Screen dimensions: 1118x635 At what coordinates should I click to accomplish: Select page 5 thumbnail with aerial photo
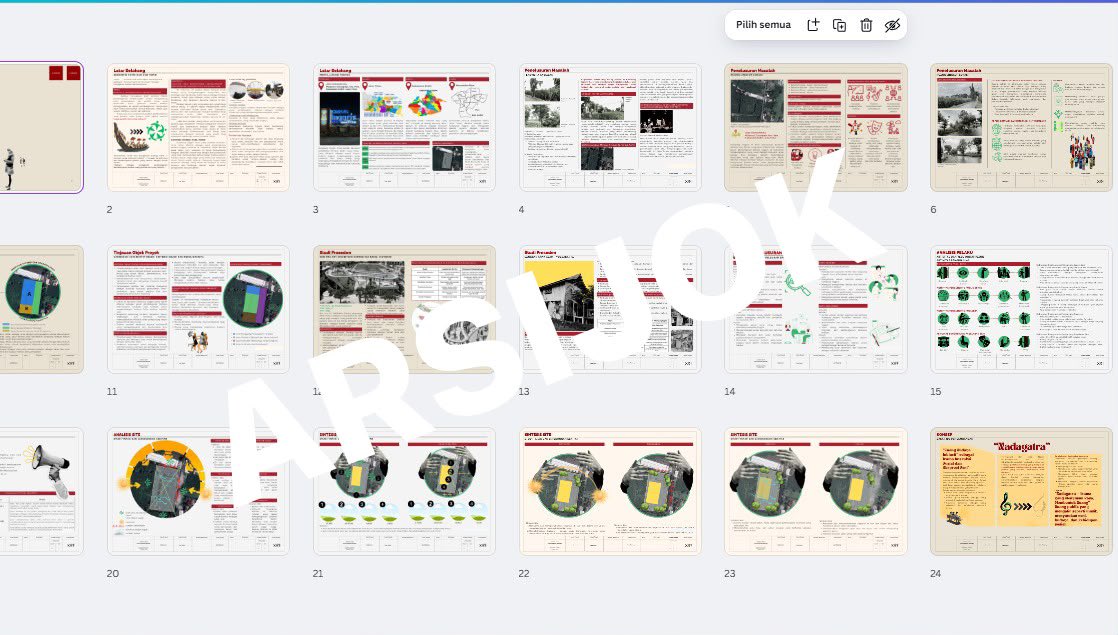tap(816, 128)
